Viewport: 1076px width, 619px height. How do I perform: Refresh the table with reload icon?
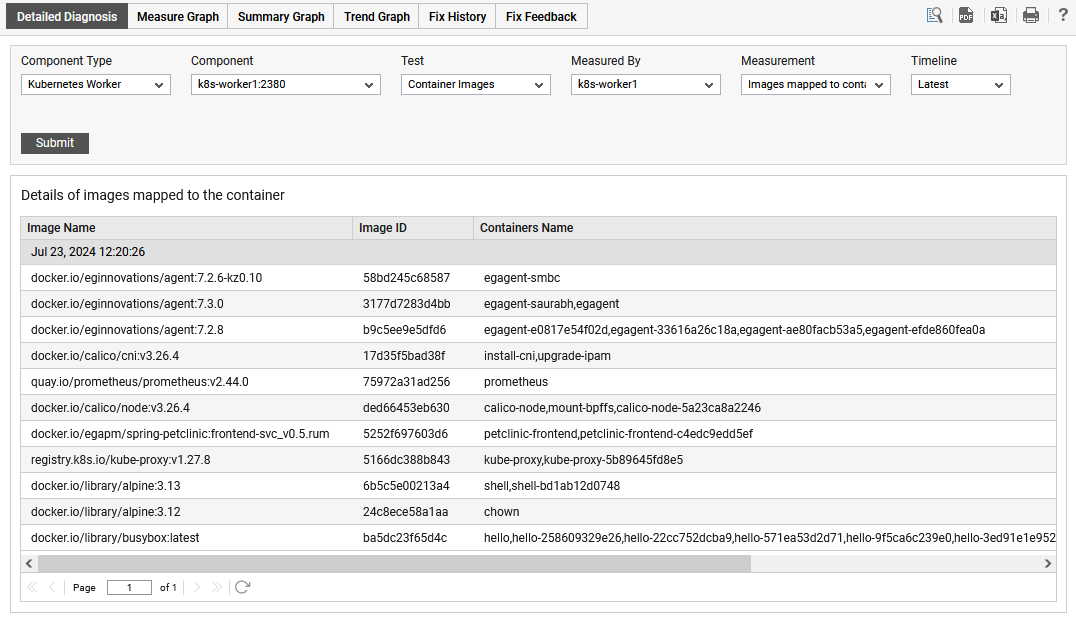click(242, 587)
